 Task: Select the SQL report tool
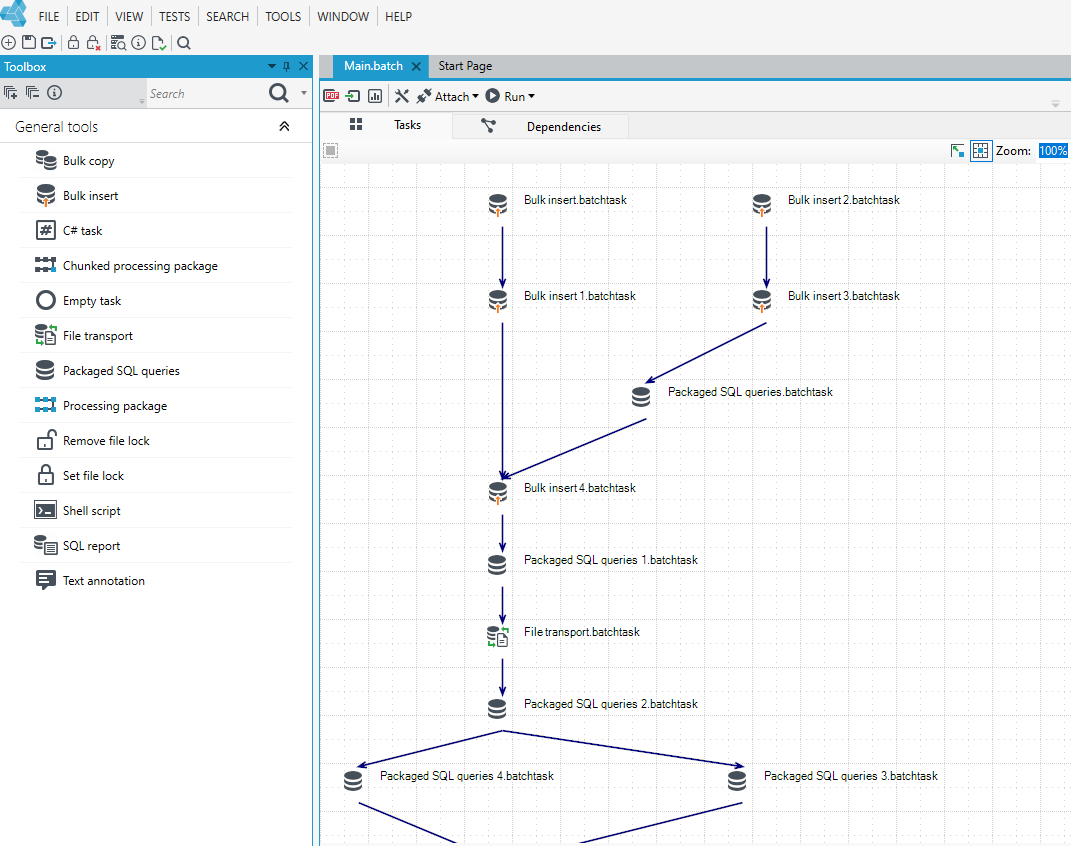pos(156,546)
